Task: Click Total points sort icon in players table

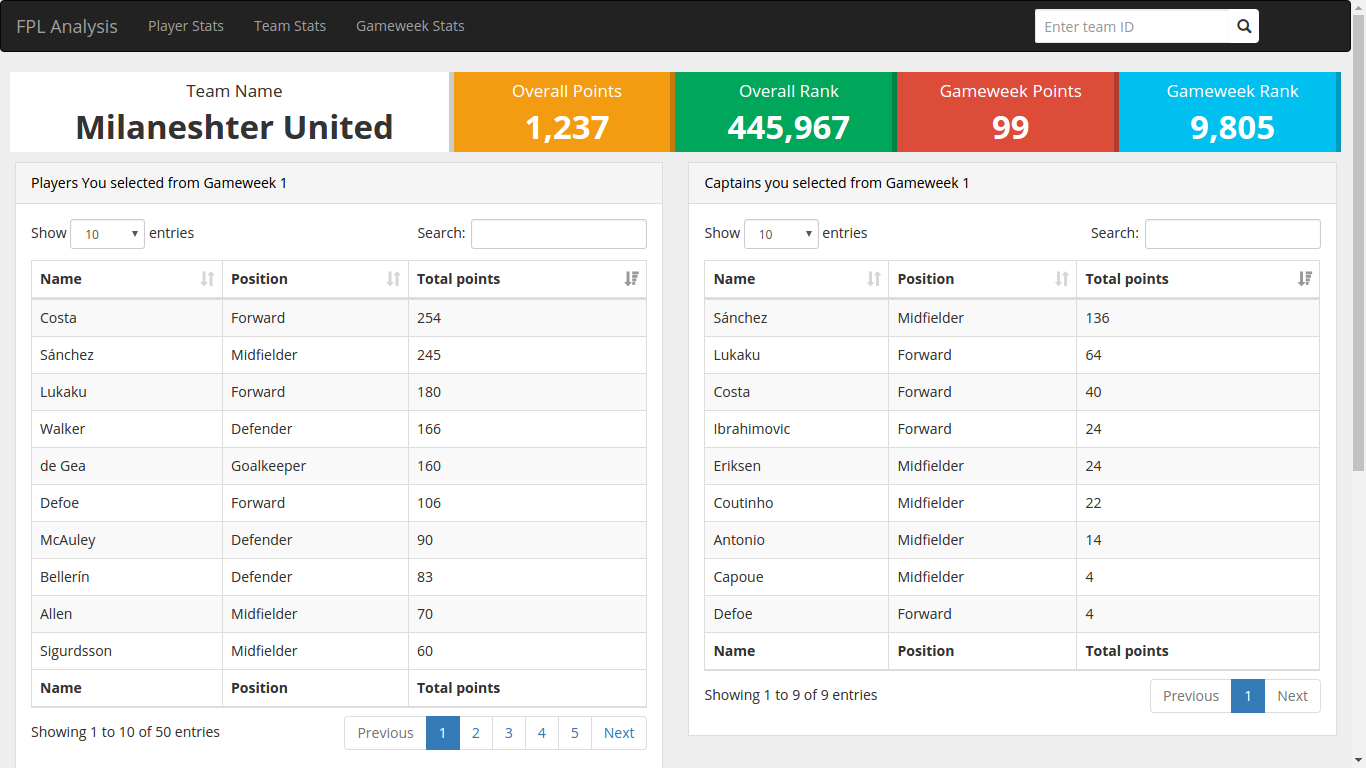Action: pyautogui.click(x=631, y=278)
